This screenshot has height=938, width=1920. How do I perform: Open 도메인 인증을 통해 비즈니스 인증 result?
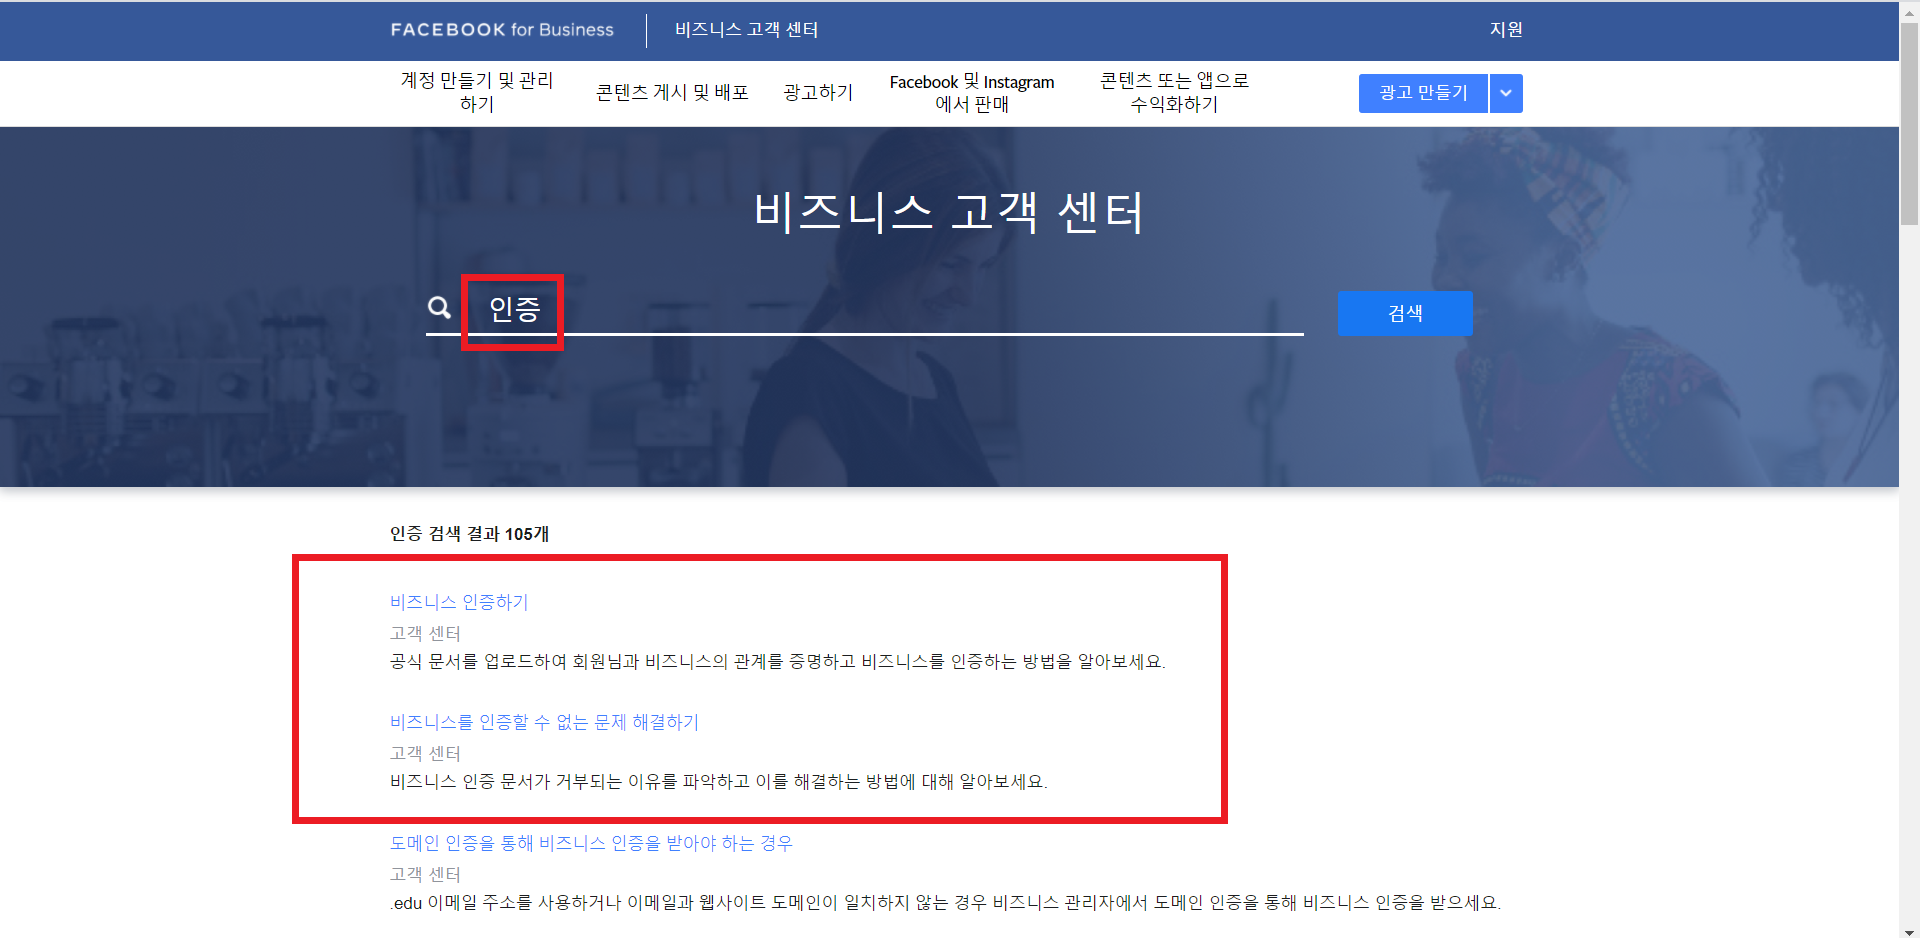pos(591,843)
